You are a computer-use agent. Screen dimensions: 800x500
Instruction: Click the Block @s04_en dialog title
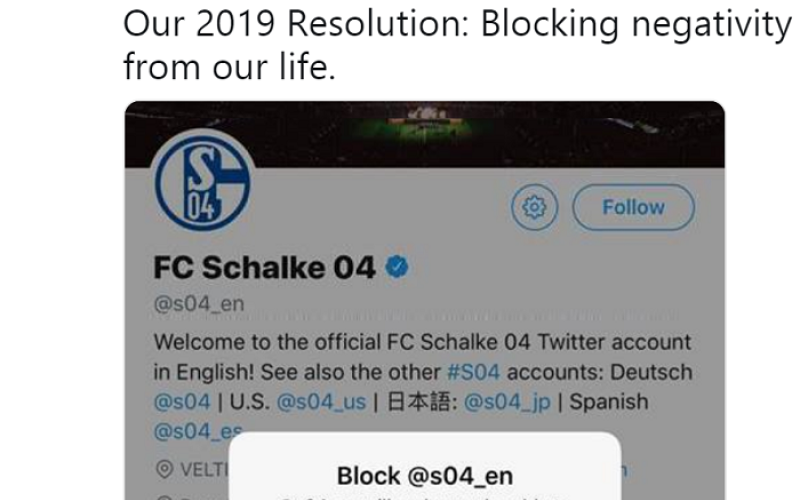click(424, 476)
